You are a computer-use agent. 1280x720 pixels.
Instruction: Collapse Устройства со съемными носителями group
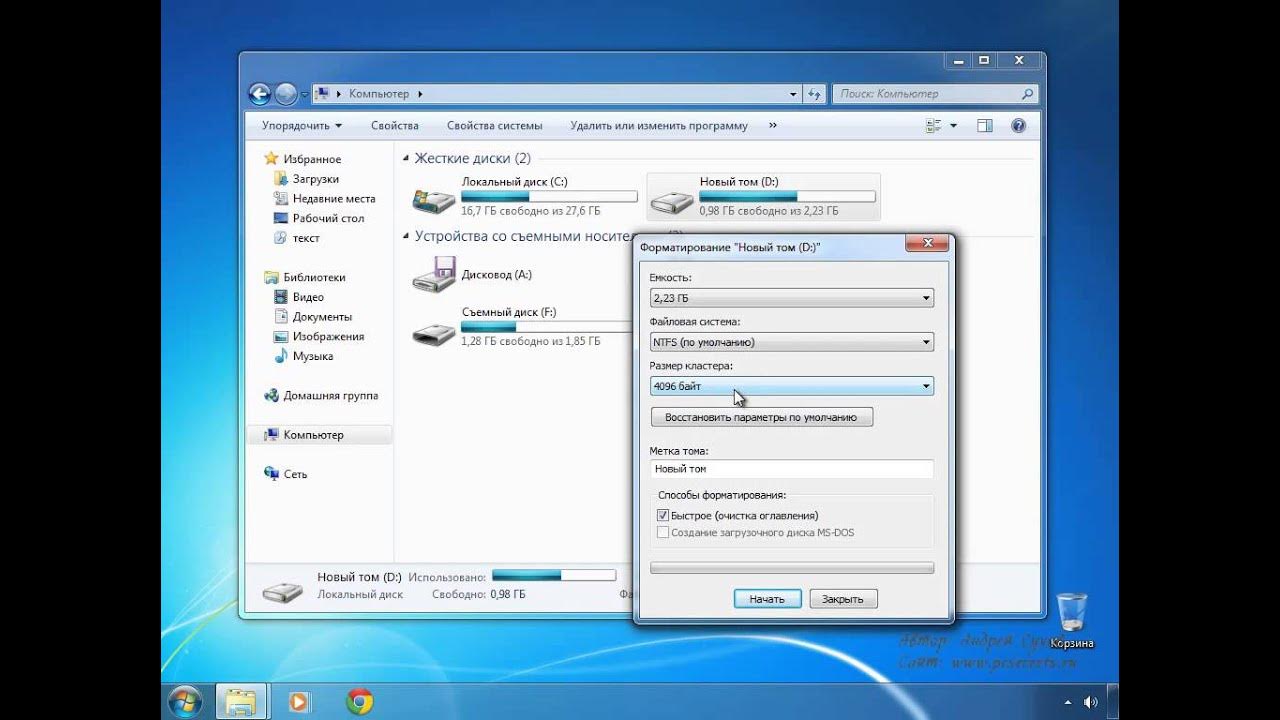[x=406, y=237]
